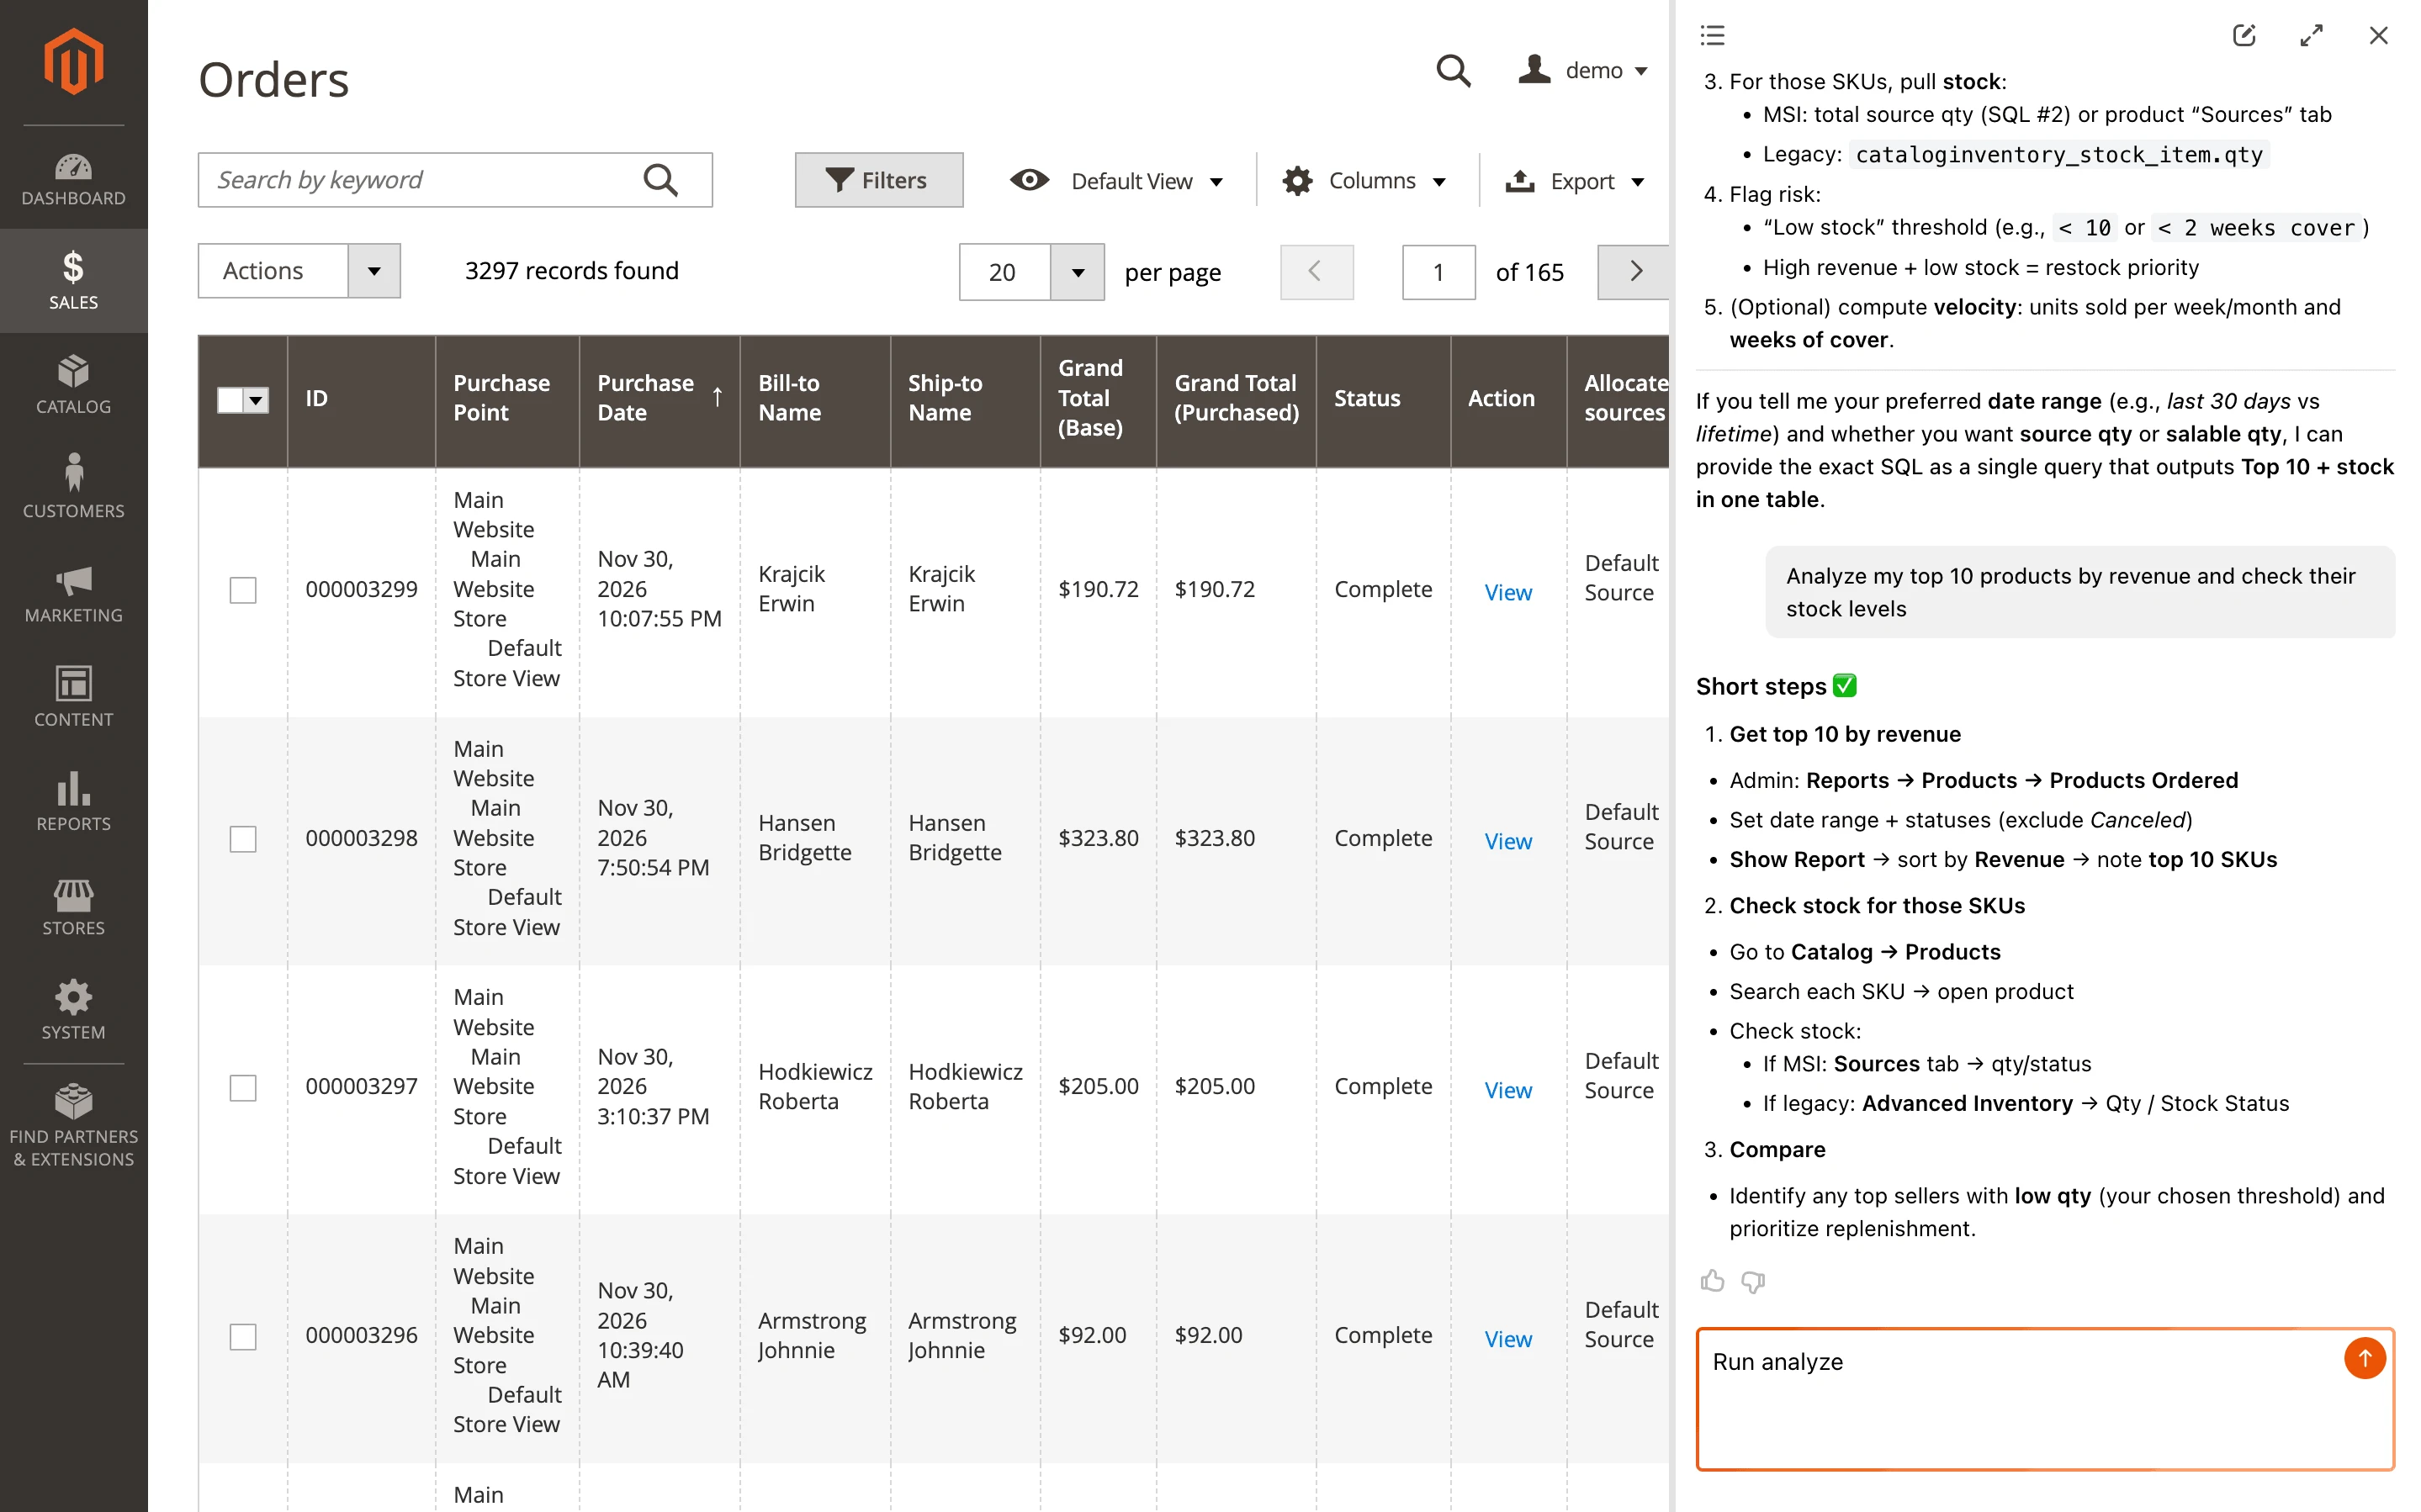Expand the assistant panel to full screen
Image resolution: width=2421 pixels, height=1512 pixels.
(2311, 35)
